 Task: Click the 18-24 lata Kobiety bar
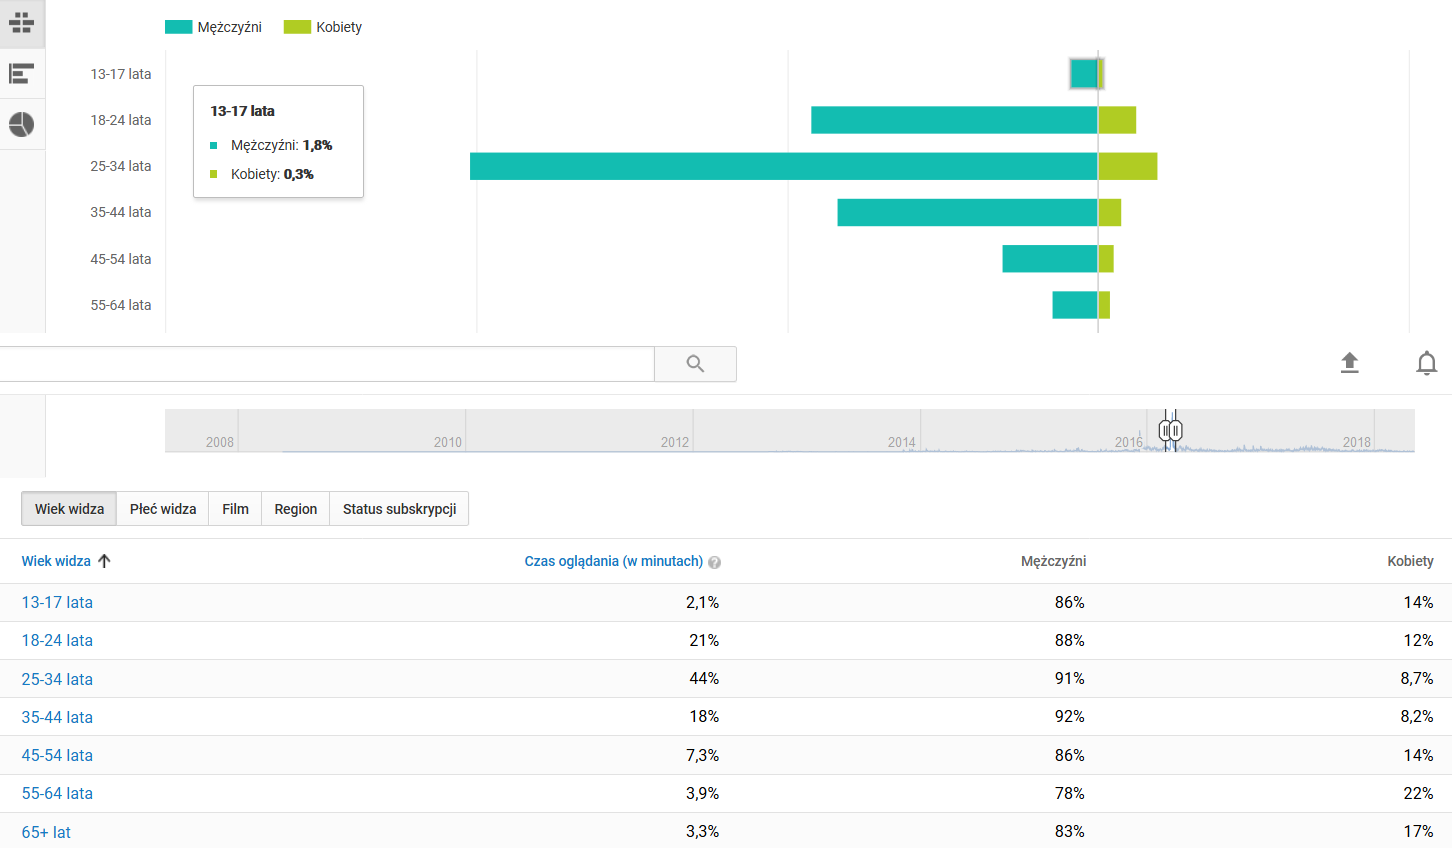(1117, 120)
